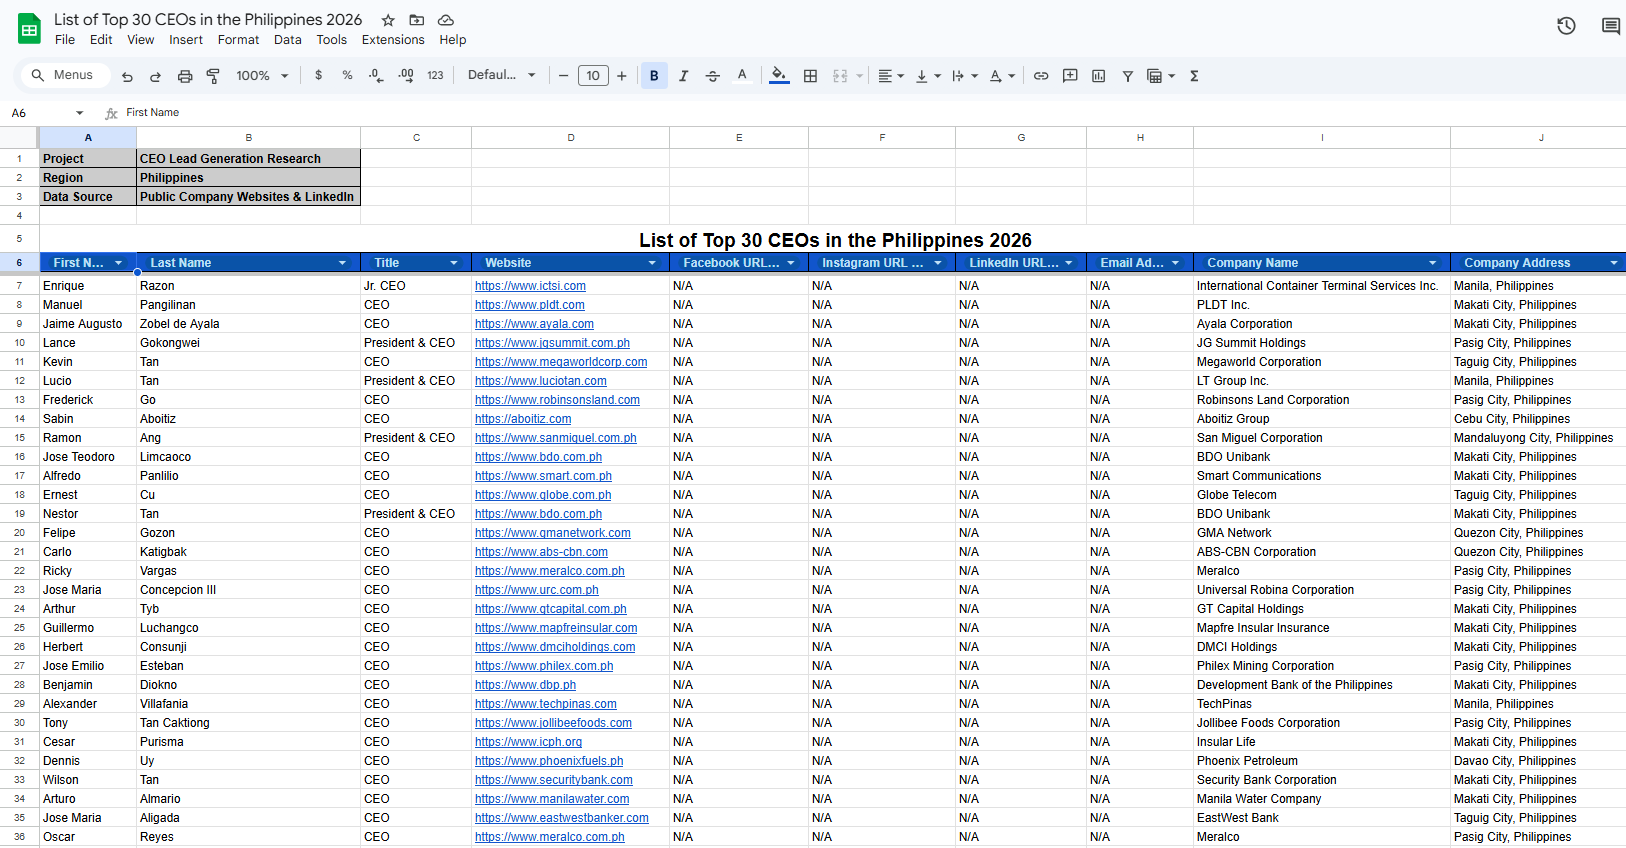Increase decimal places icon
The height and width of the screenshot is (848, 1626).
[406, 75]
